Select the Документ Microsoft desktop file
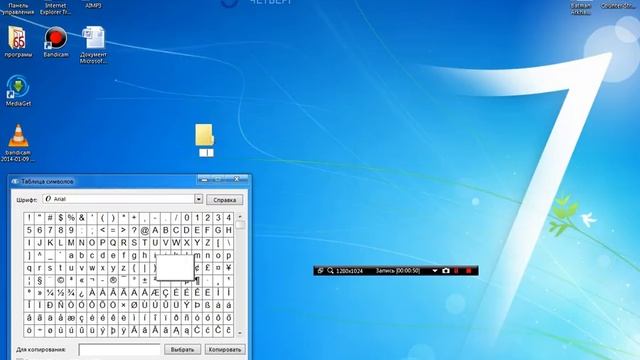This screenshot has width=640, height=360. click(93, 45)
